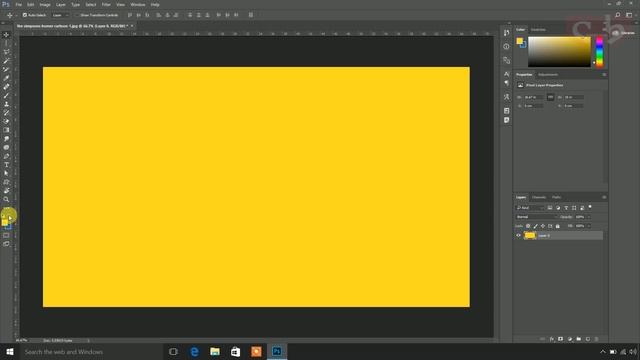This screenshot has width=640, height=360.
Task: Open the blend mode Normal dropdown
Action: pyautogui.click(x=536, y=217)
